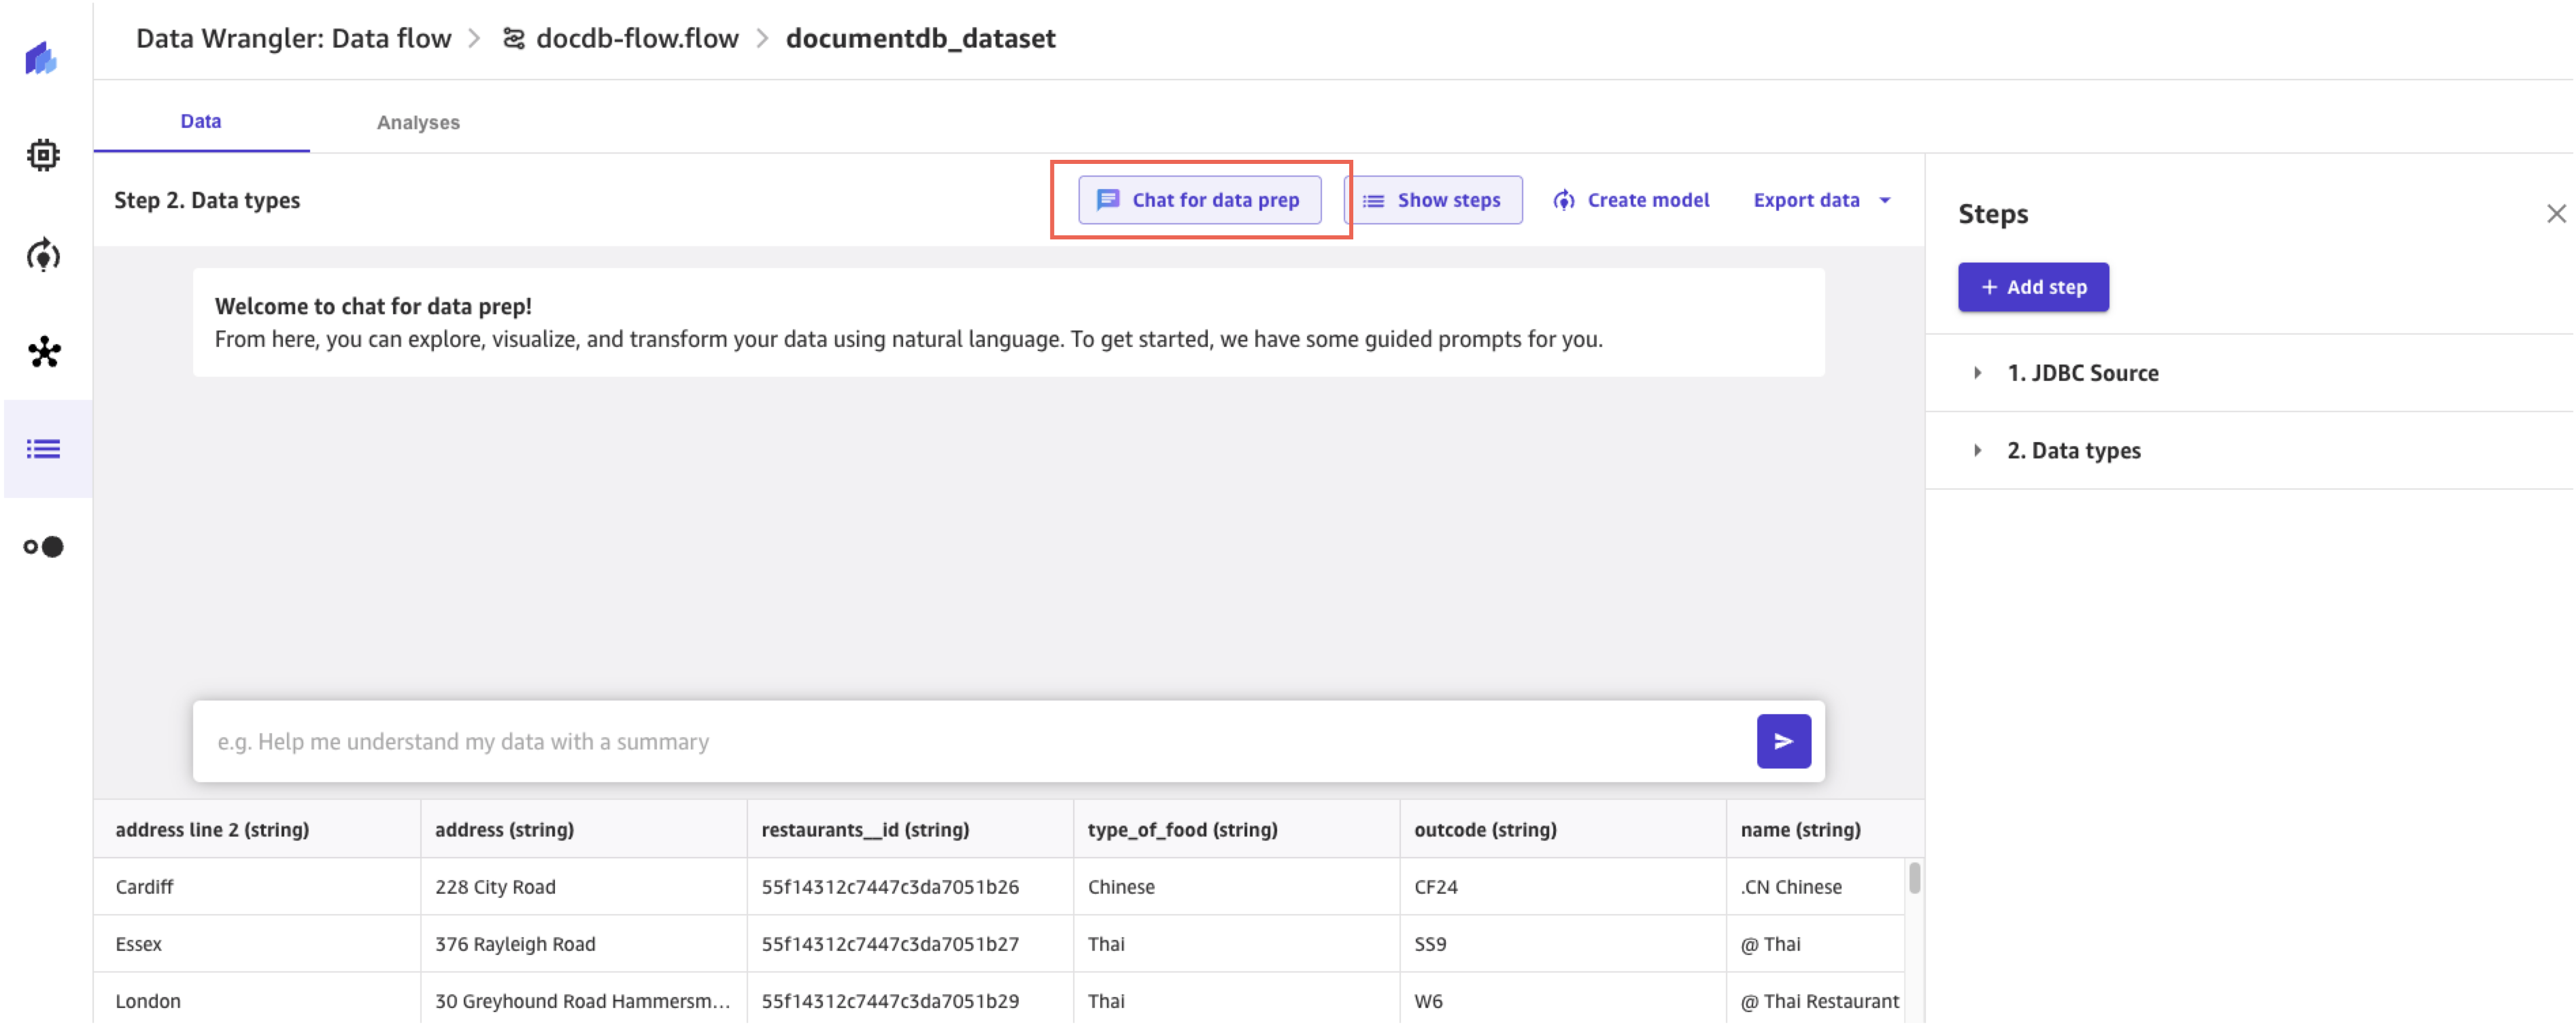Click the two-circles icon in left sidebar

coord(44,547)
